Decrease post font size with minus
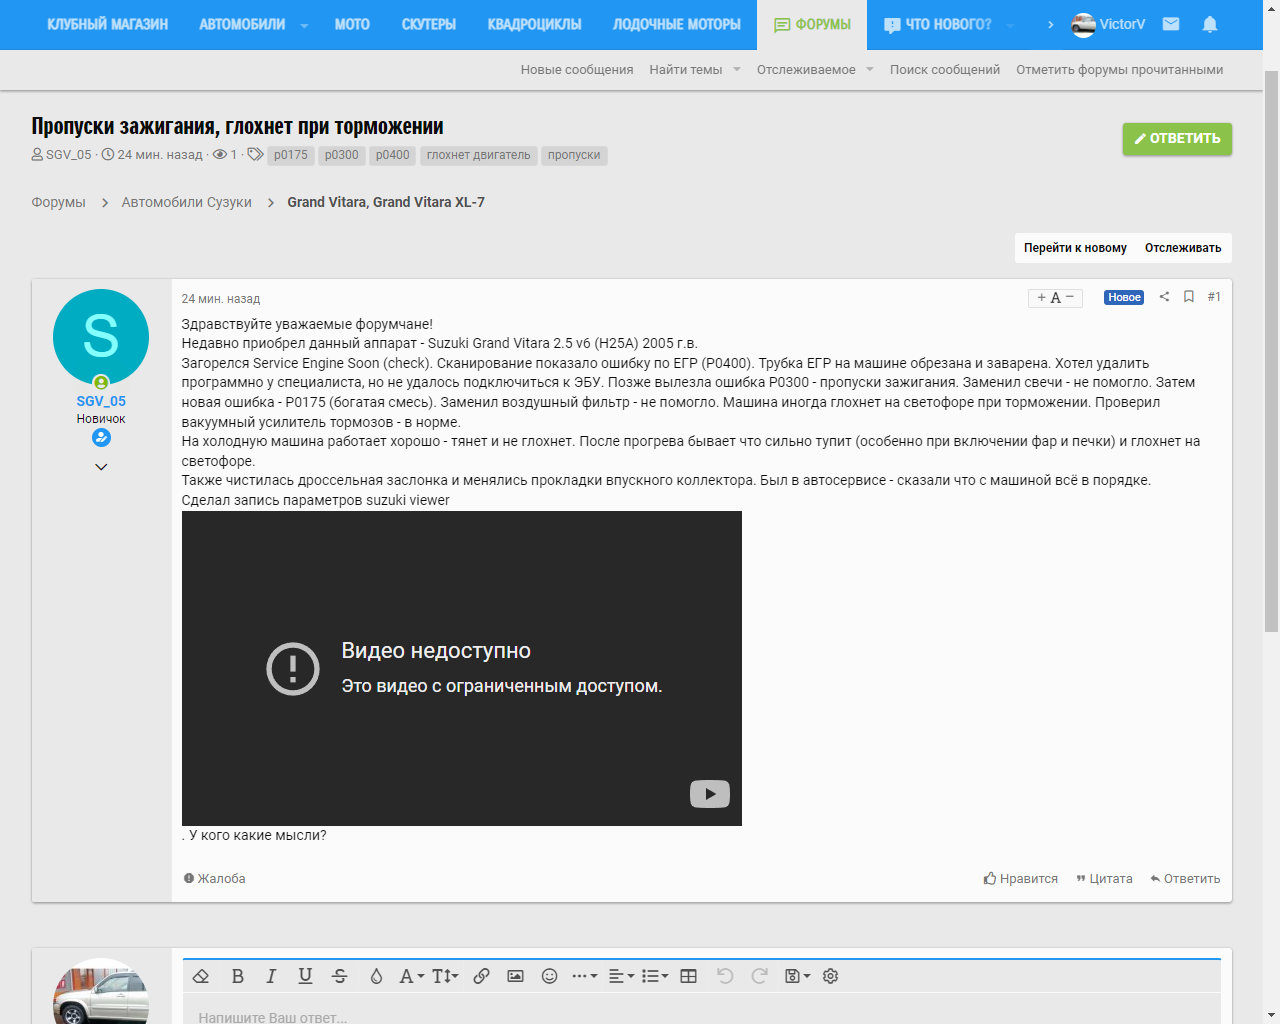 pos(1070,297)
